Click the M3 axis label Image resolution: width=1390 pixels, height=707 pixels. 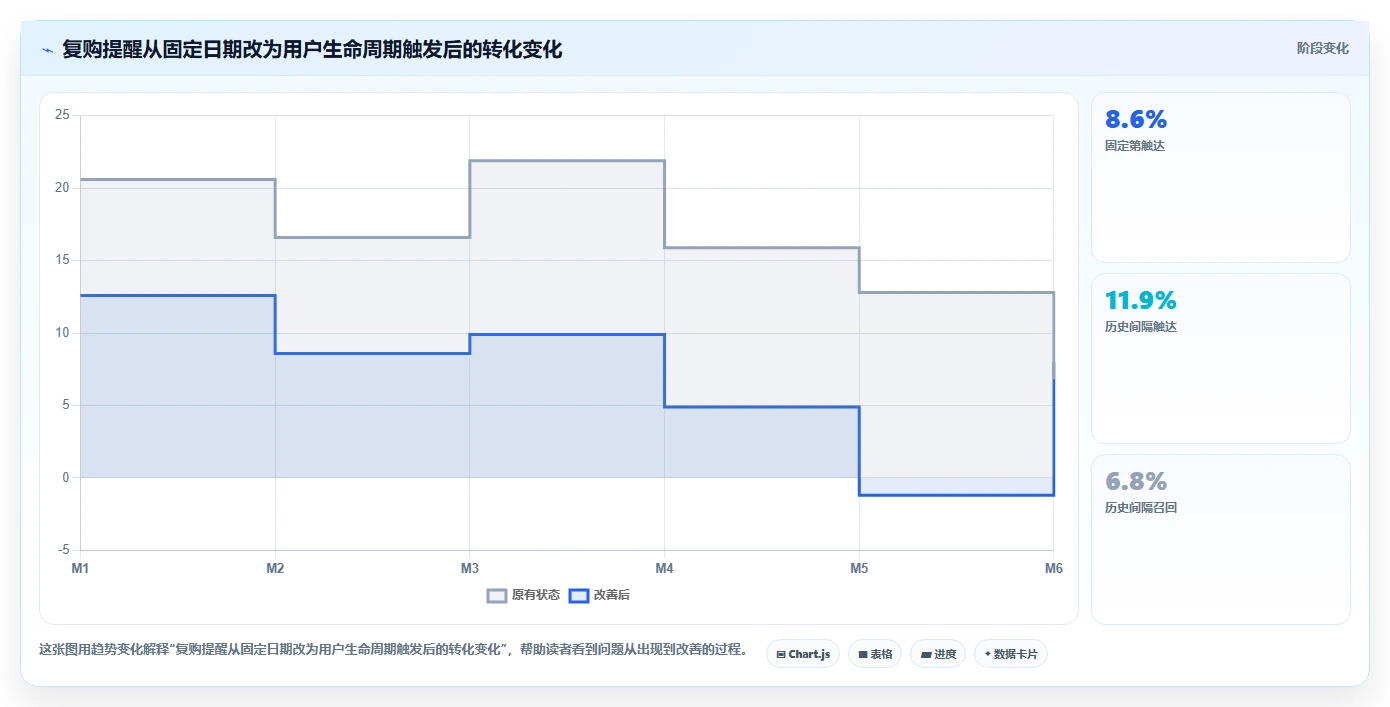[x=469, y=568]
